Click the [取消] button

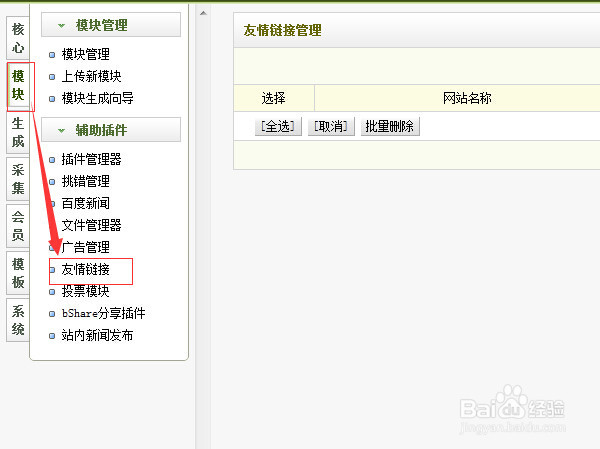click(331, 126)
